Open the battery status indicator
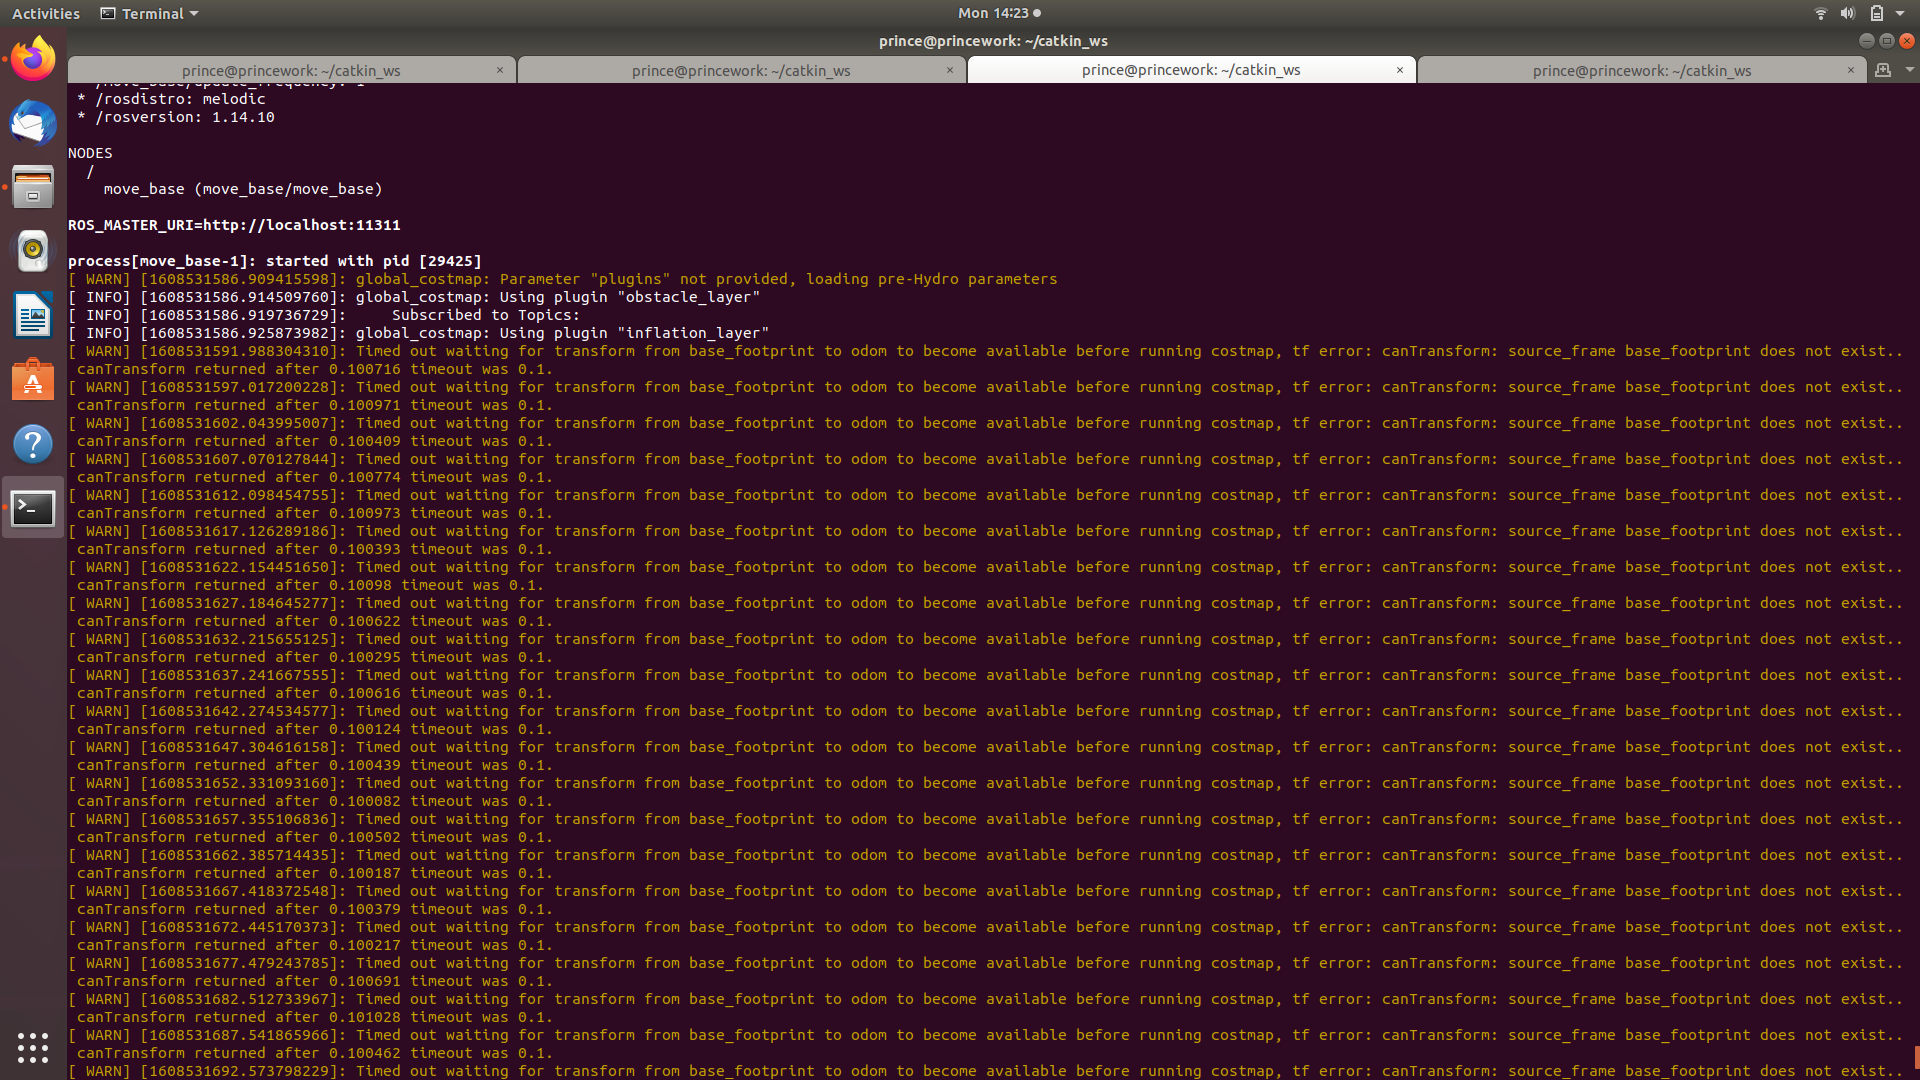Viewport: 1920px width, 1080px height. pos(1876,13)
